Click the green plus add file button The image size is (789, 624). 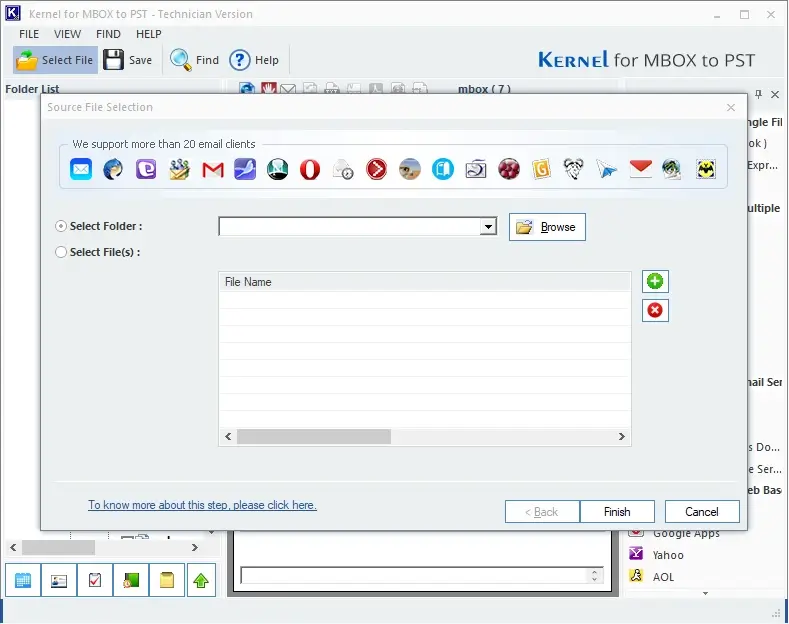(x=655, y=281)
